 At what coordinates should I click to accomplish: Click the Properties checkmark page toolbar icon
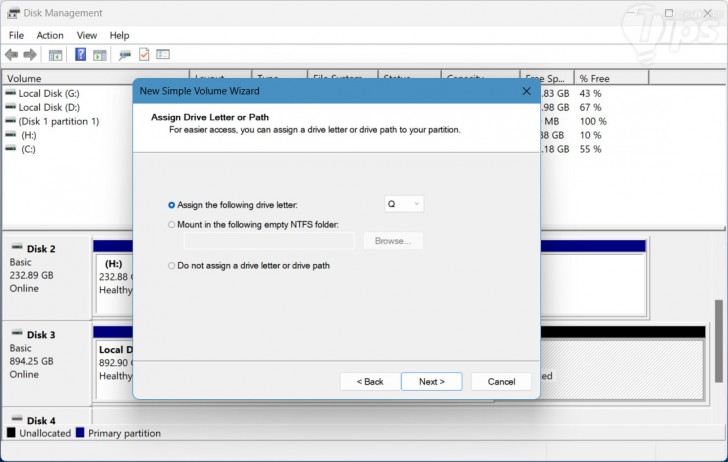pyautogui.click(x=144, y=54)
